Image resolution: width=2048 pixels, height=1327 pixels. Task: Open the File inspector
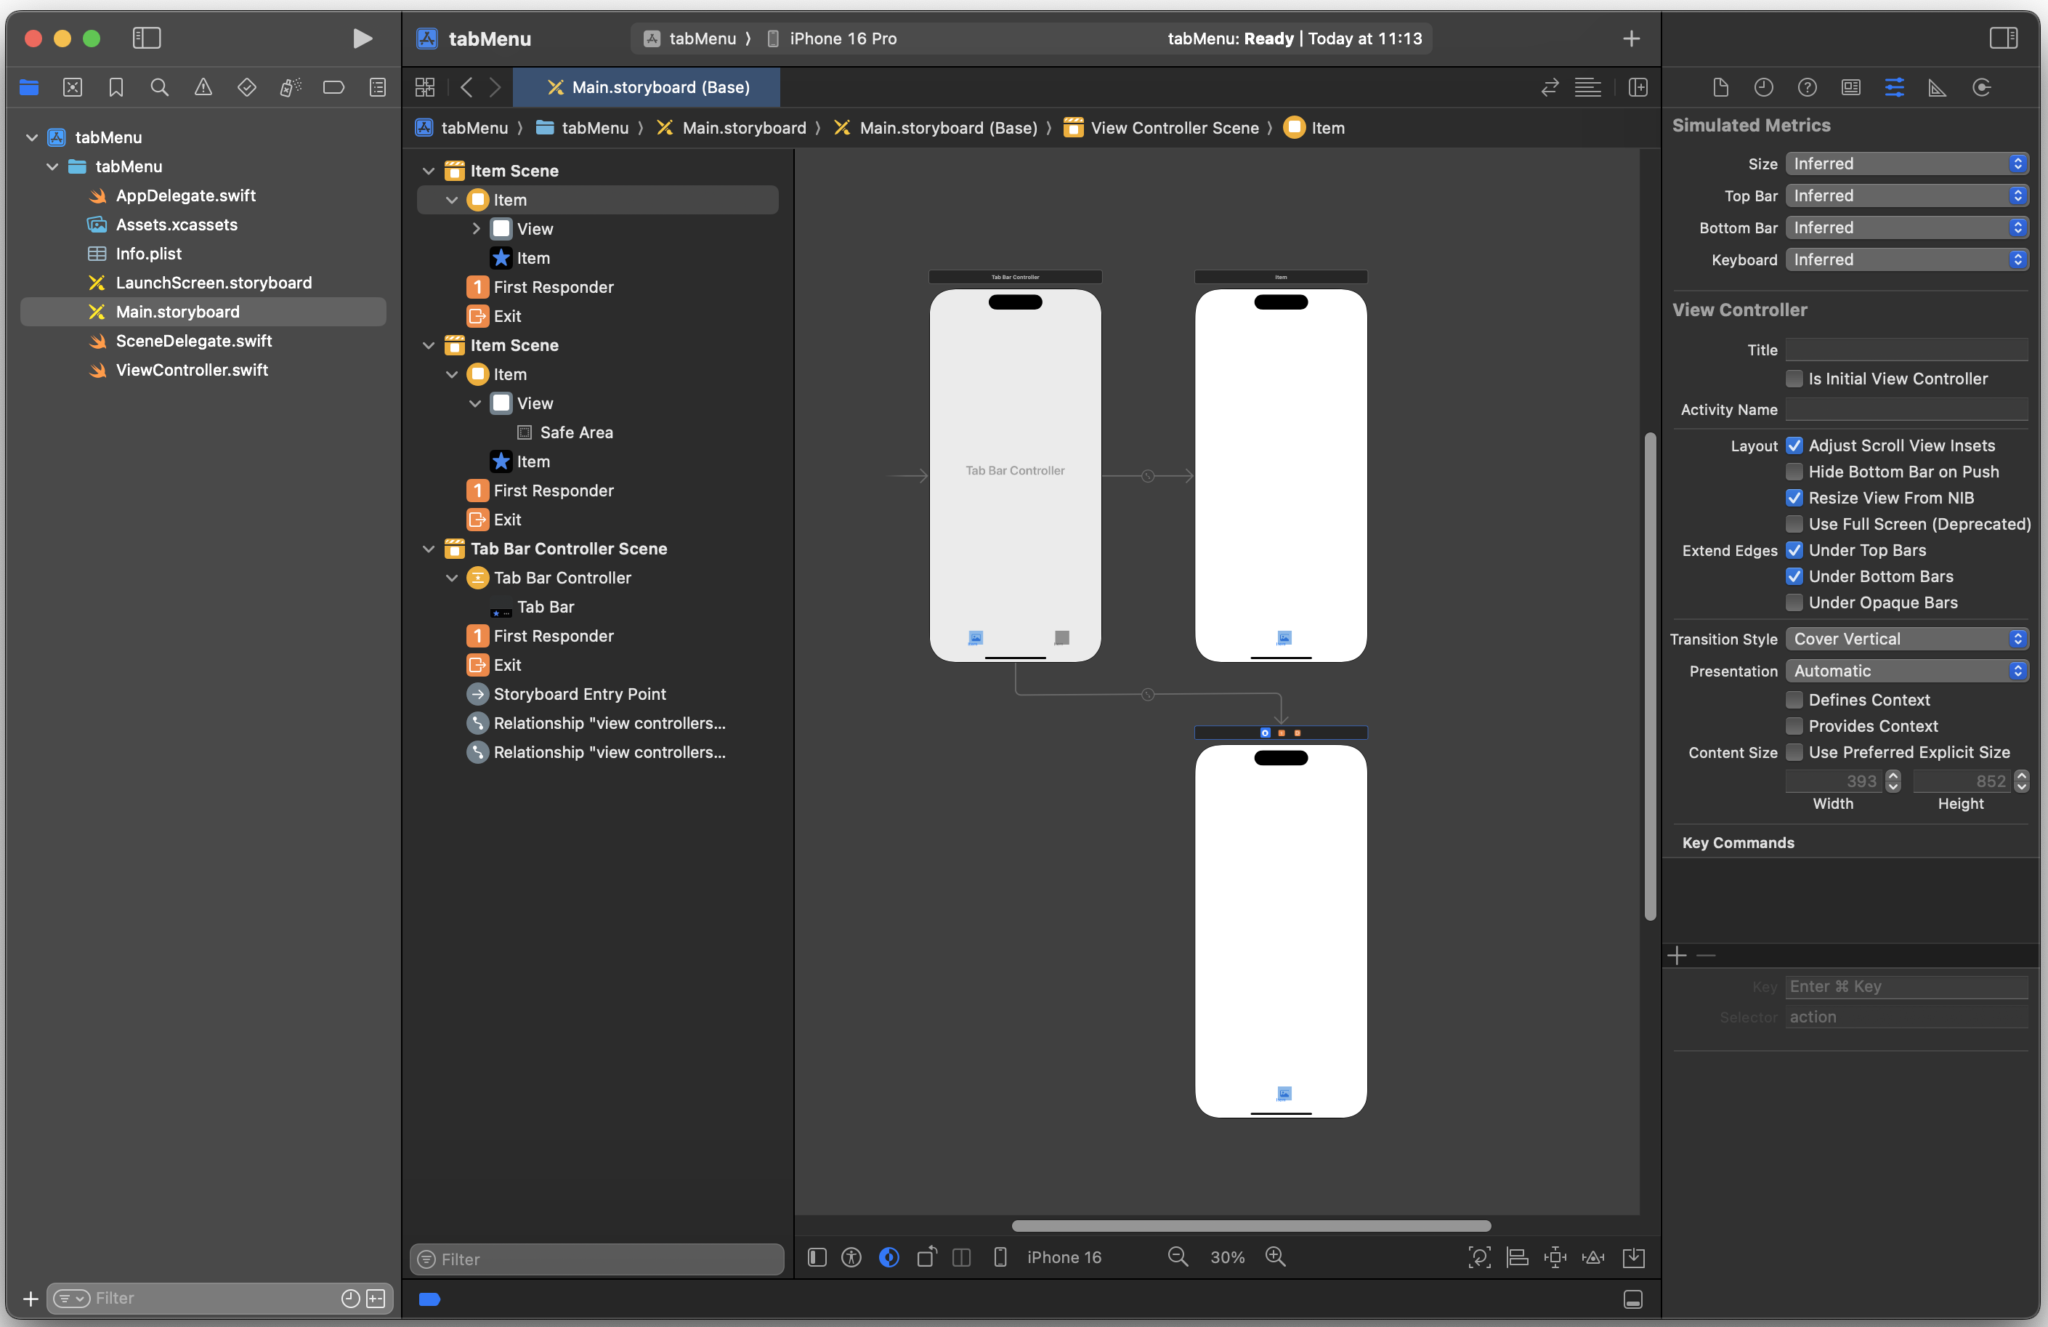click(1721, 87)
